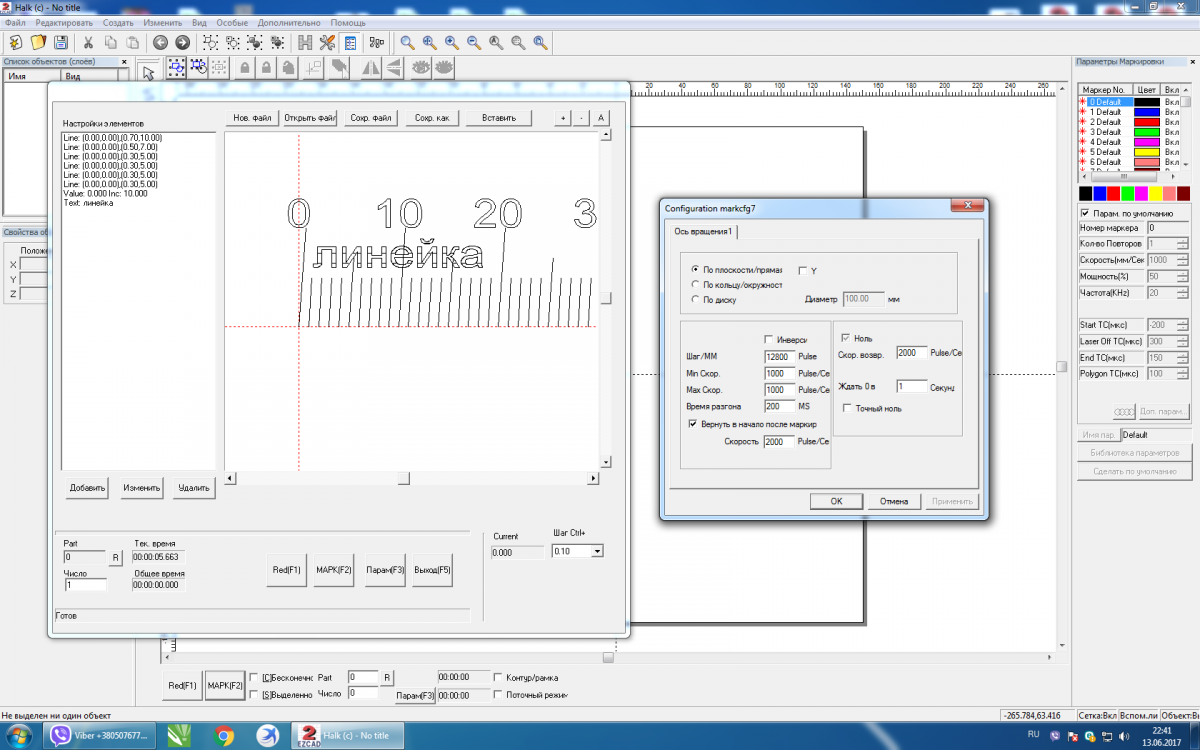
Task: Toggle the Бесконечно checkbox
Action: pyautogui.click(x=254, y=677)
